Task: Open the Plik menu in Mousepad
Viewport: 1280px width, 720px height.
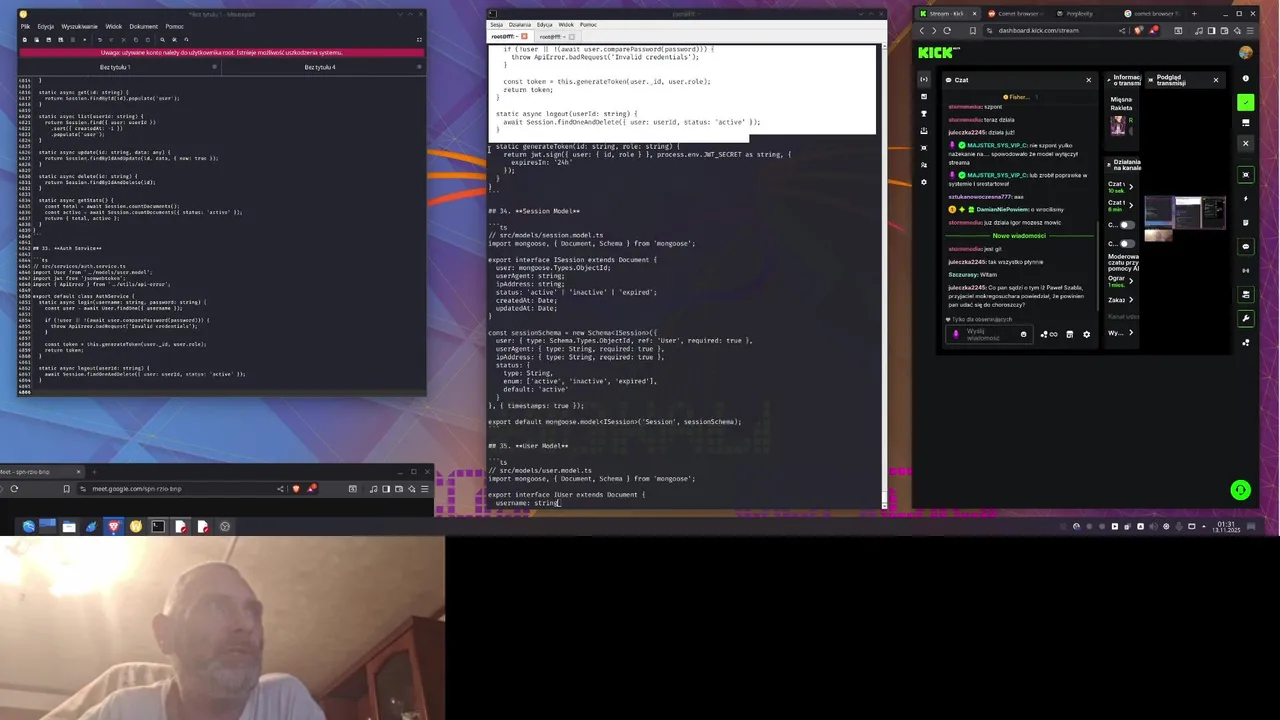Action: click(25, 26)
